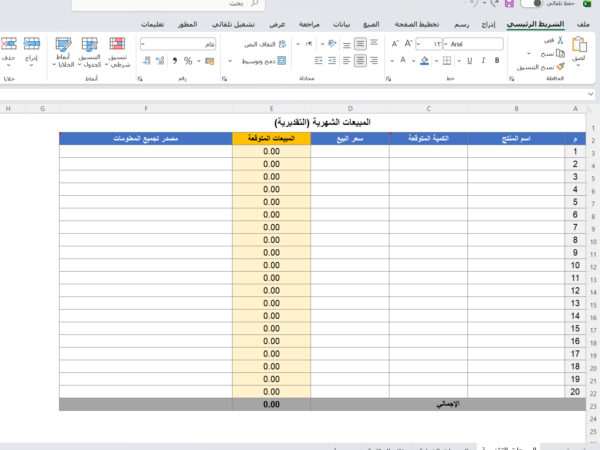This screenshot has width=600, height=450.
Task: Open the File tab
Action: (583, 24)
